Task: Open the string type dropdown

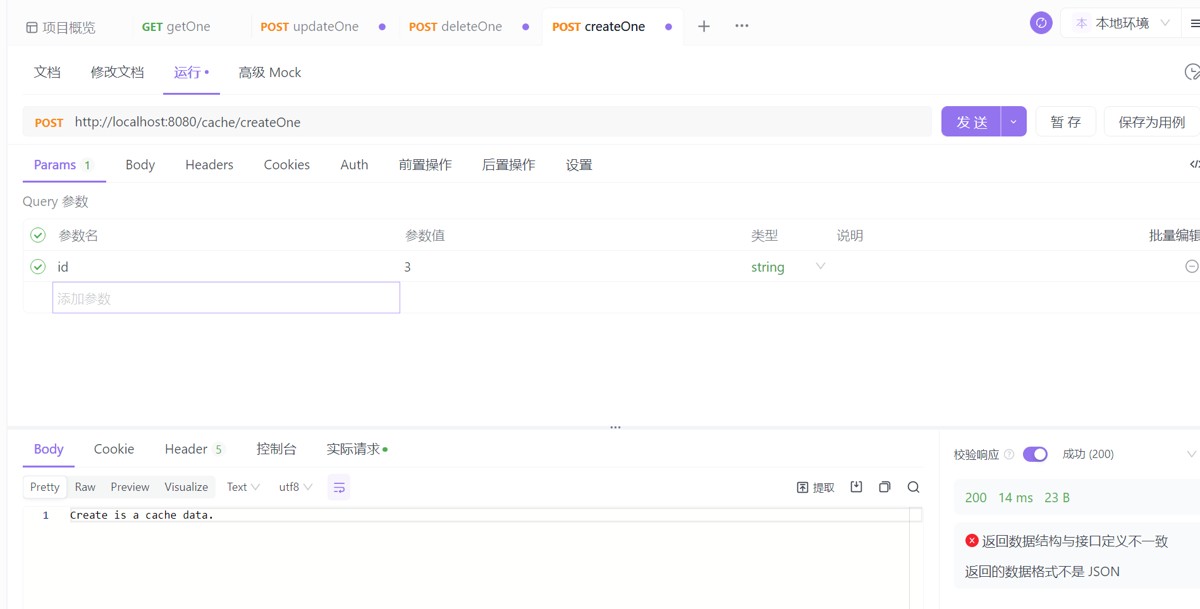Action: click(788, 267)
